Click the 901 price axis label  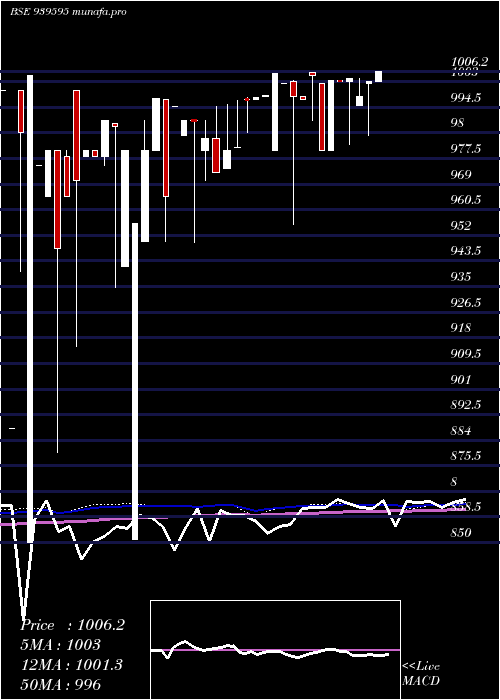coord(461,380)
